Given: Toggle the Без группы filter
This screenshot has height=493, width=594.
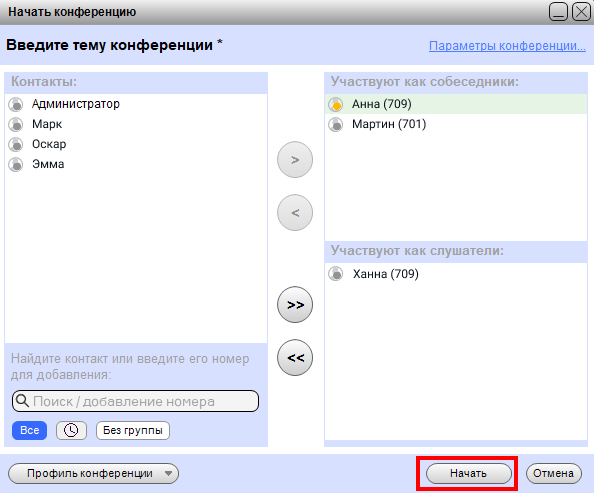Looking at the screenshot, I should point(133,430).
